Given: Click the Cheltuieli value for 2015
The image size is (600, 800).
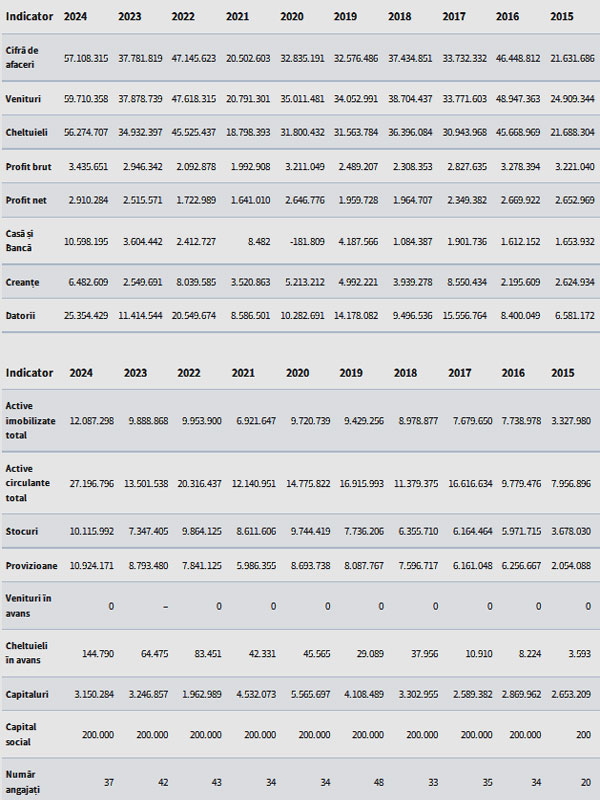Looking at the screenshot, I should [572, 132].
